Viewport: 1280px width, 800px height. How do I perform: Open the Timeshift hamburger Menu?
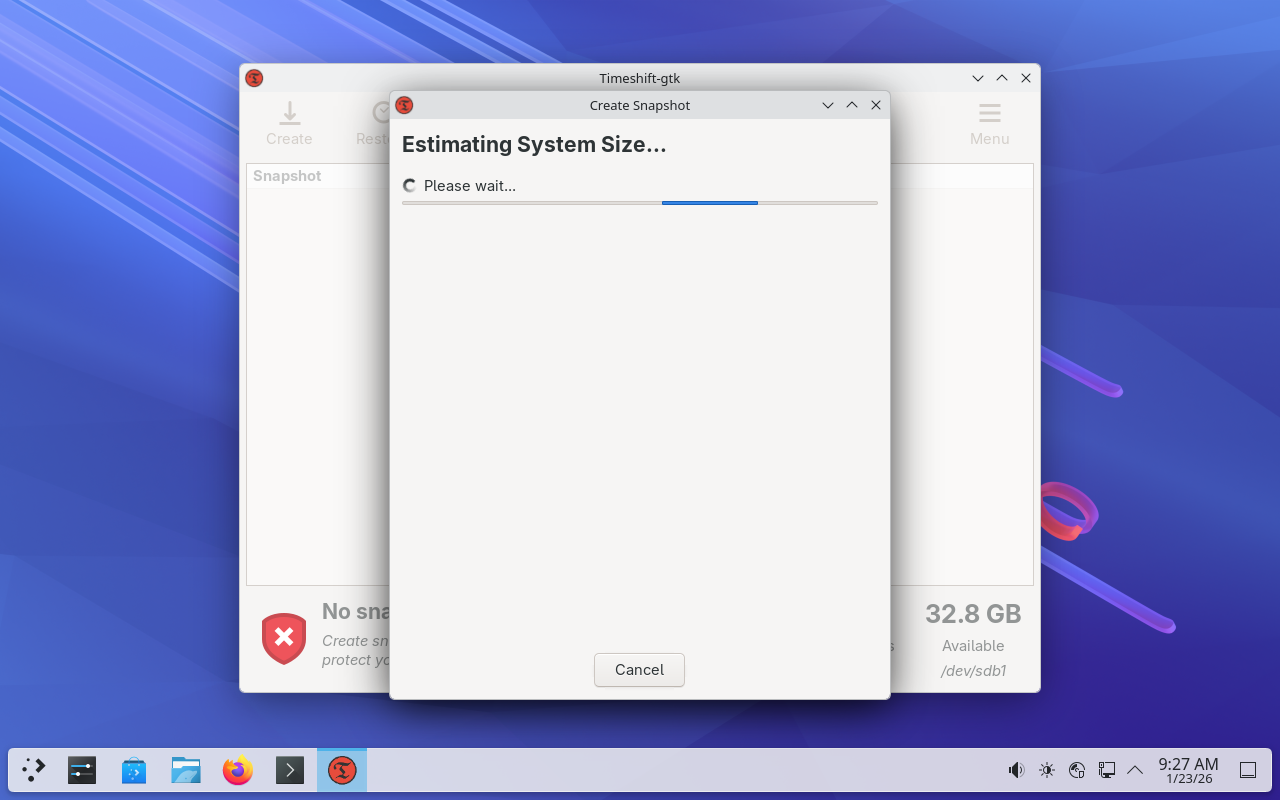989,124
